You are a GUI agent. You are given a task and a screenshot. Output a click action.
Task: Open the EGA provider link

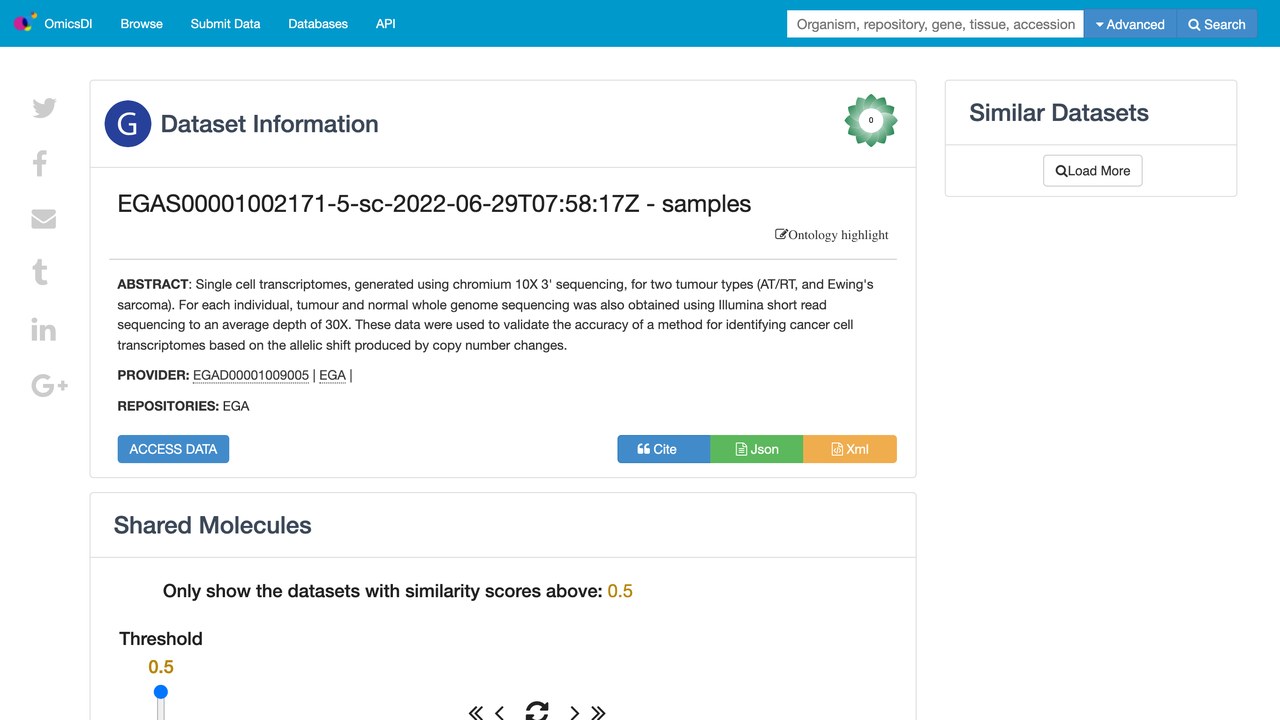click(333, 375)
